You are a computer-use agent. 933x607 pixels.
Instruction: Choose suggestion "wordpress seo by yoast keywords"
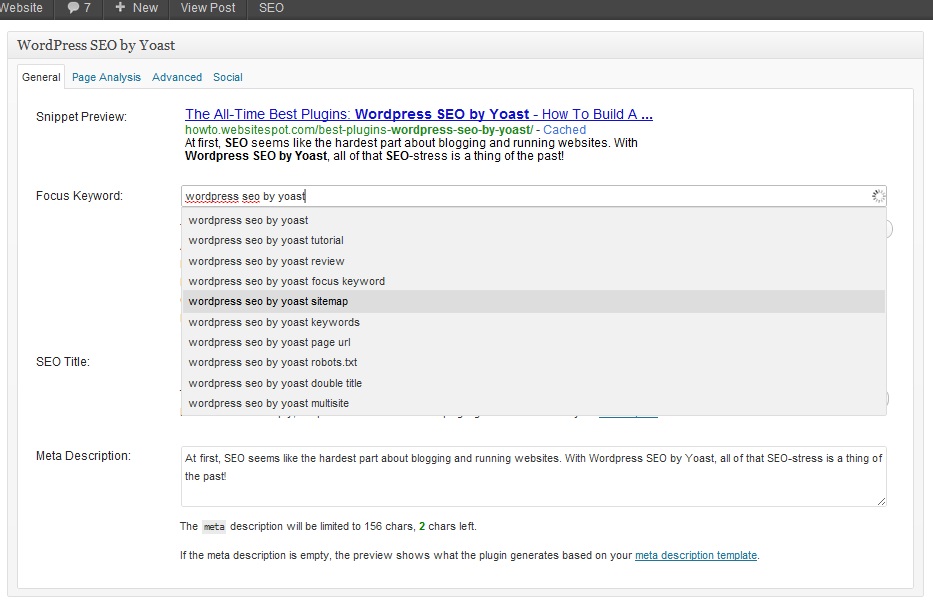(533, 323)
